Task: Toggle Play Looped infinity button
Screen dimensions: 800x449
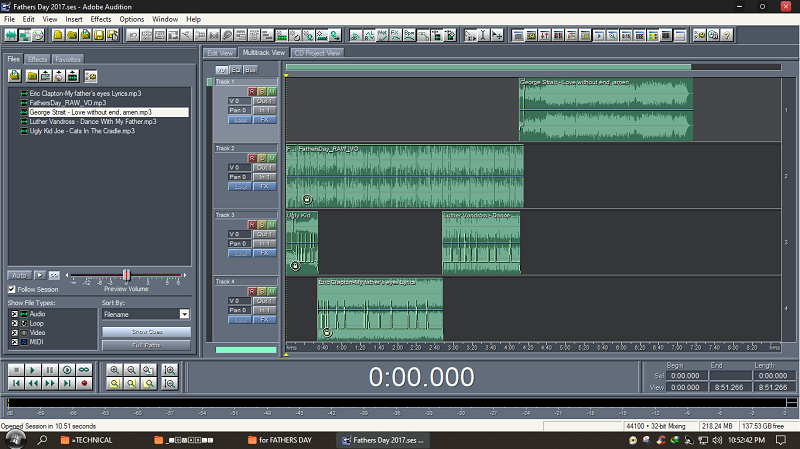Action: (84, 370)
